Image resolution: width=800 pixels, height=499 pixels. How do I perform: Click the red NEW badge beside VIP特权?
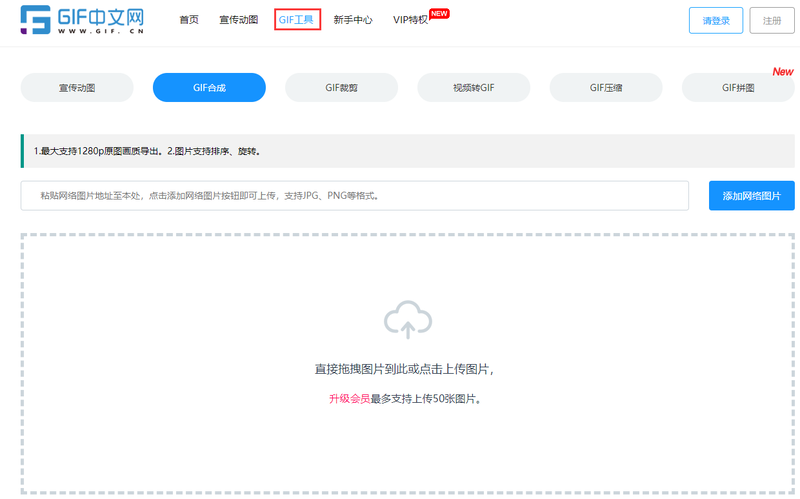tap(439, 13)
